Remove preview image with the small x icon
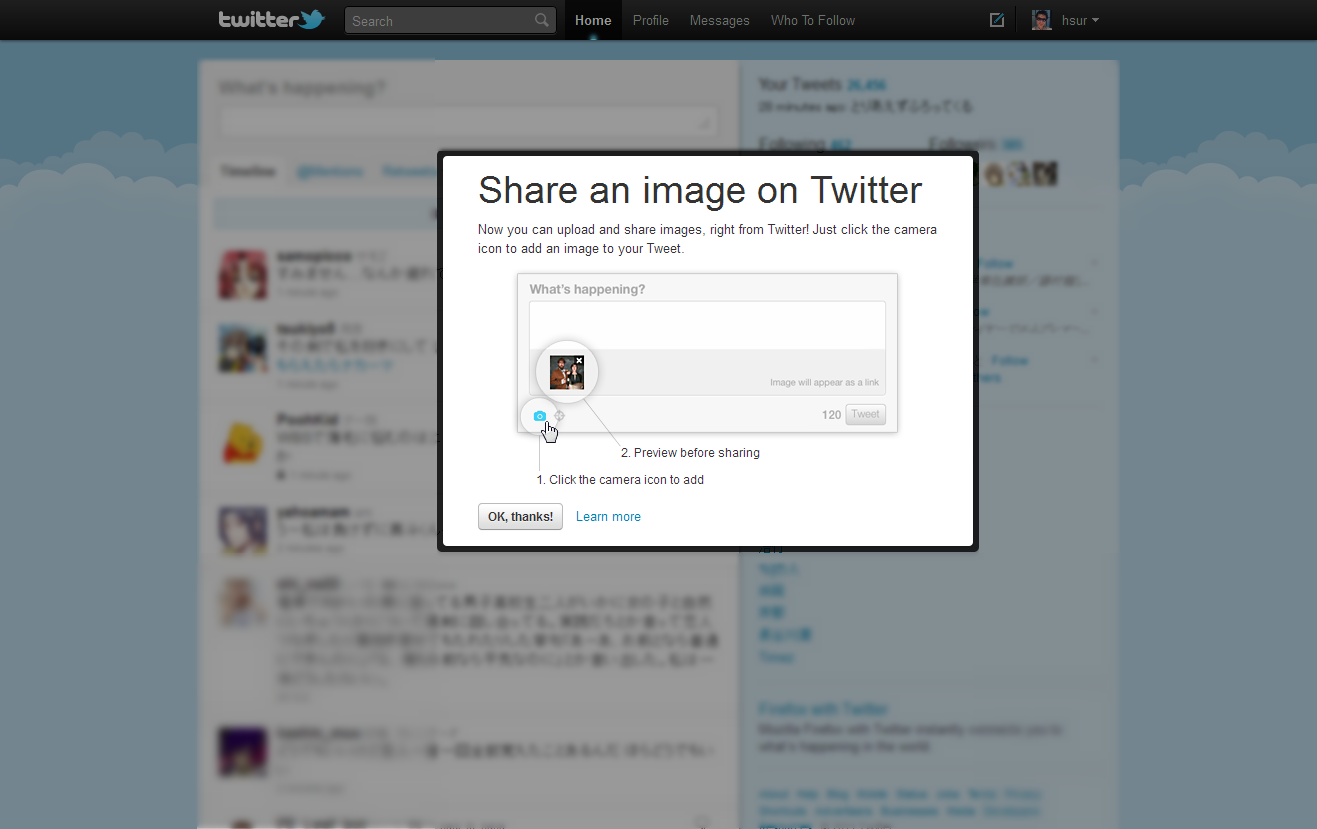Screen dimensions: 1317x829 (579, 360)
